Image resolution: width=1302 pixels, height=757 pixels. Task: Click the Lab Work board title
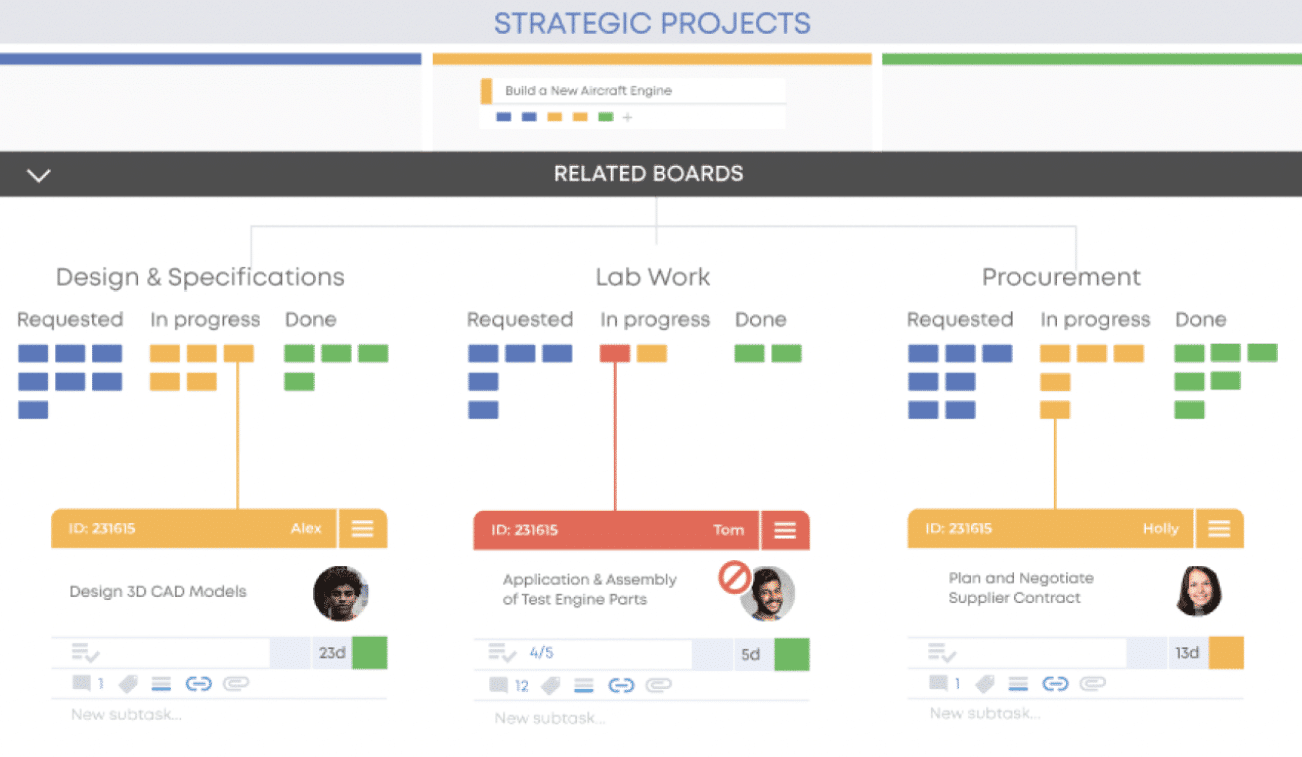click(x=653, y=277)
